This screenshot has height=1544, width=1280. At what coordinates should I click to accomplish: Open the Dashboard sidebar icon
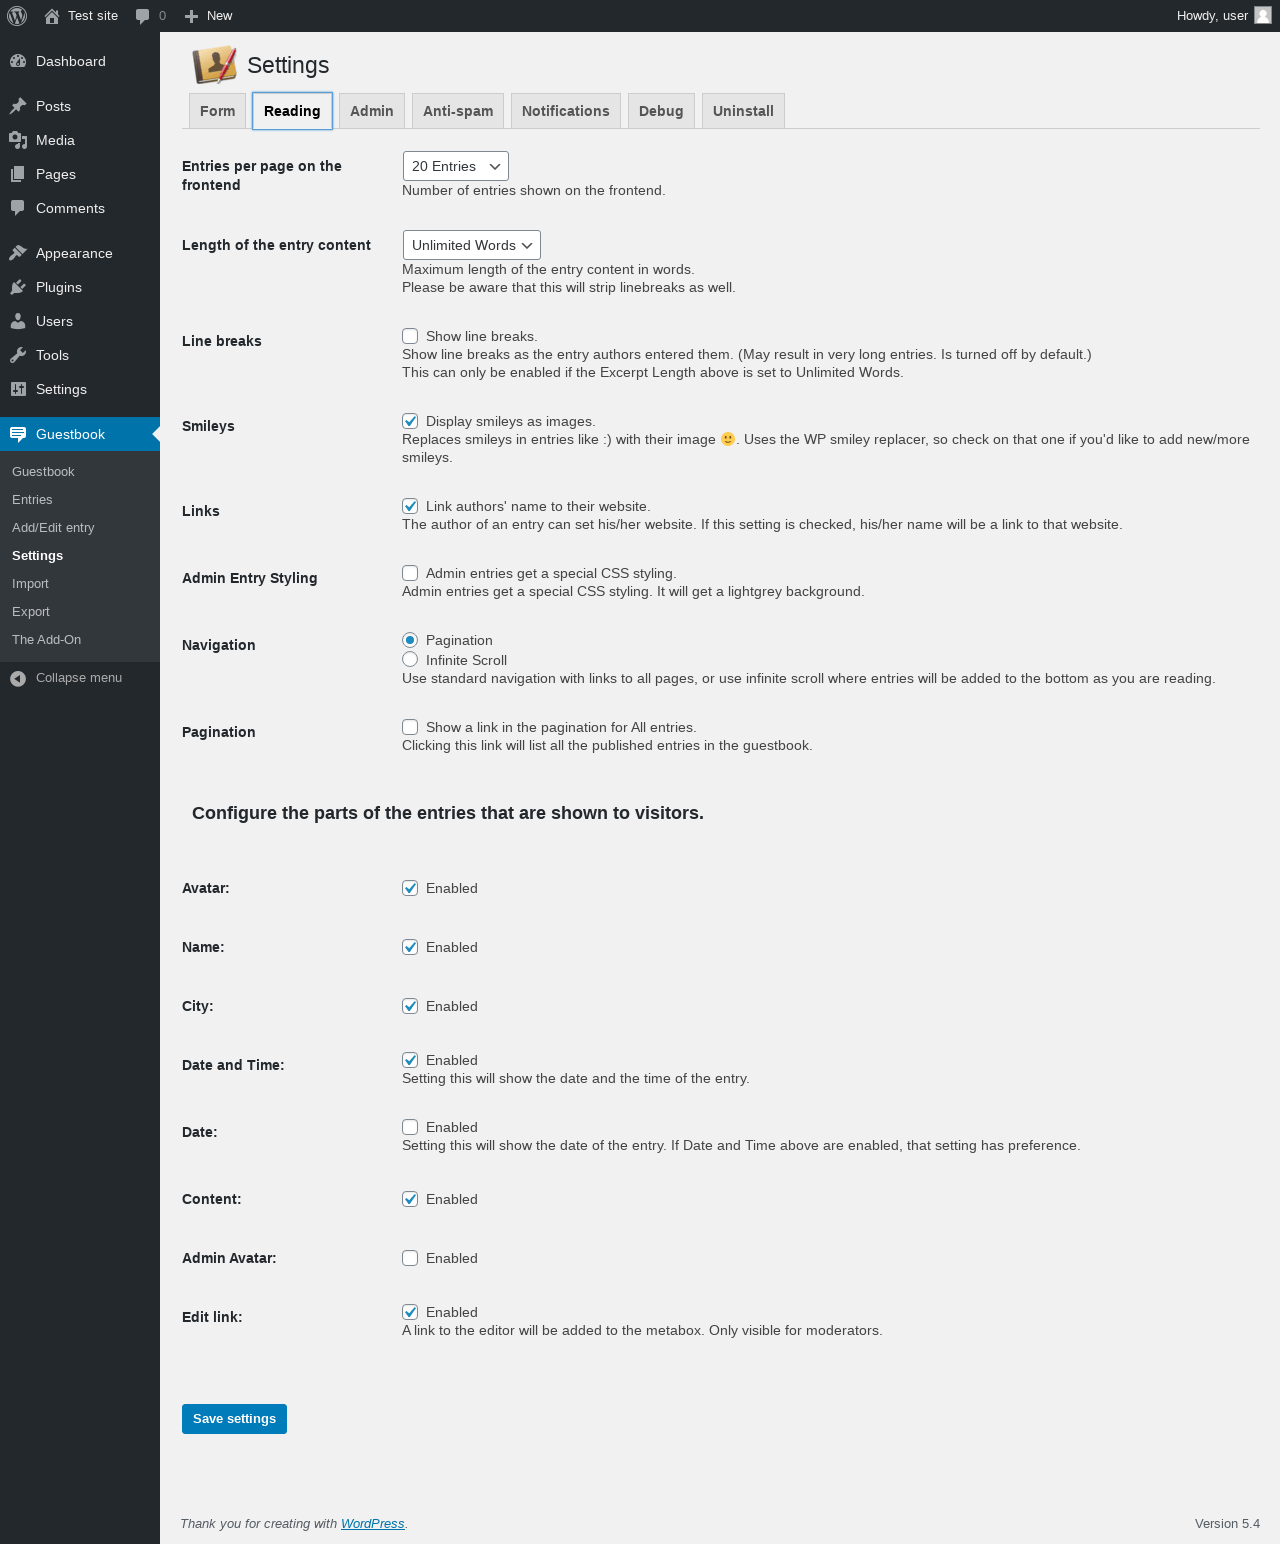tap(18, 61)
